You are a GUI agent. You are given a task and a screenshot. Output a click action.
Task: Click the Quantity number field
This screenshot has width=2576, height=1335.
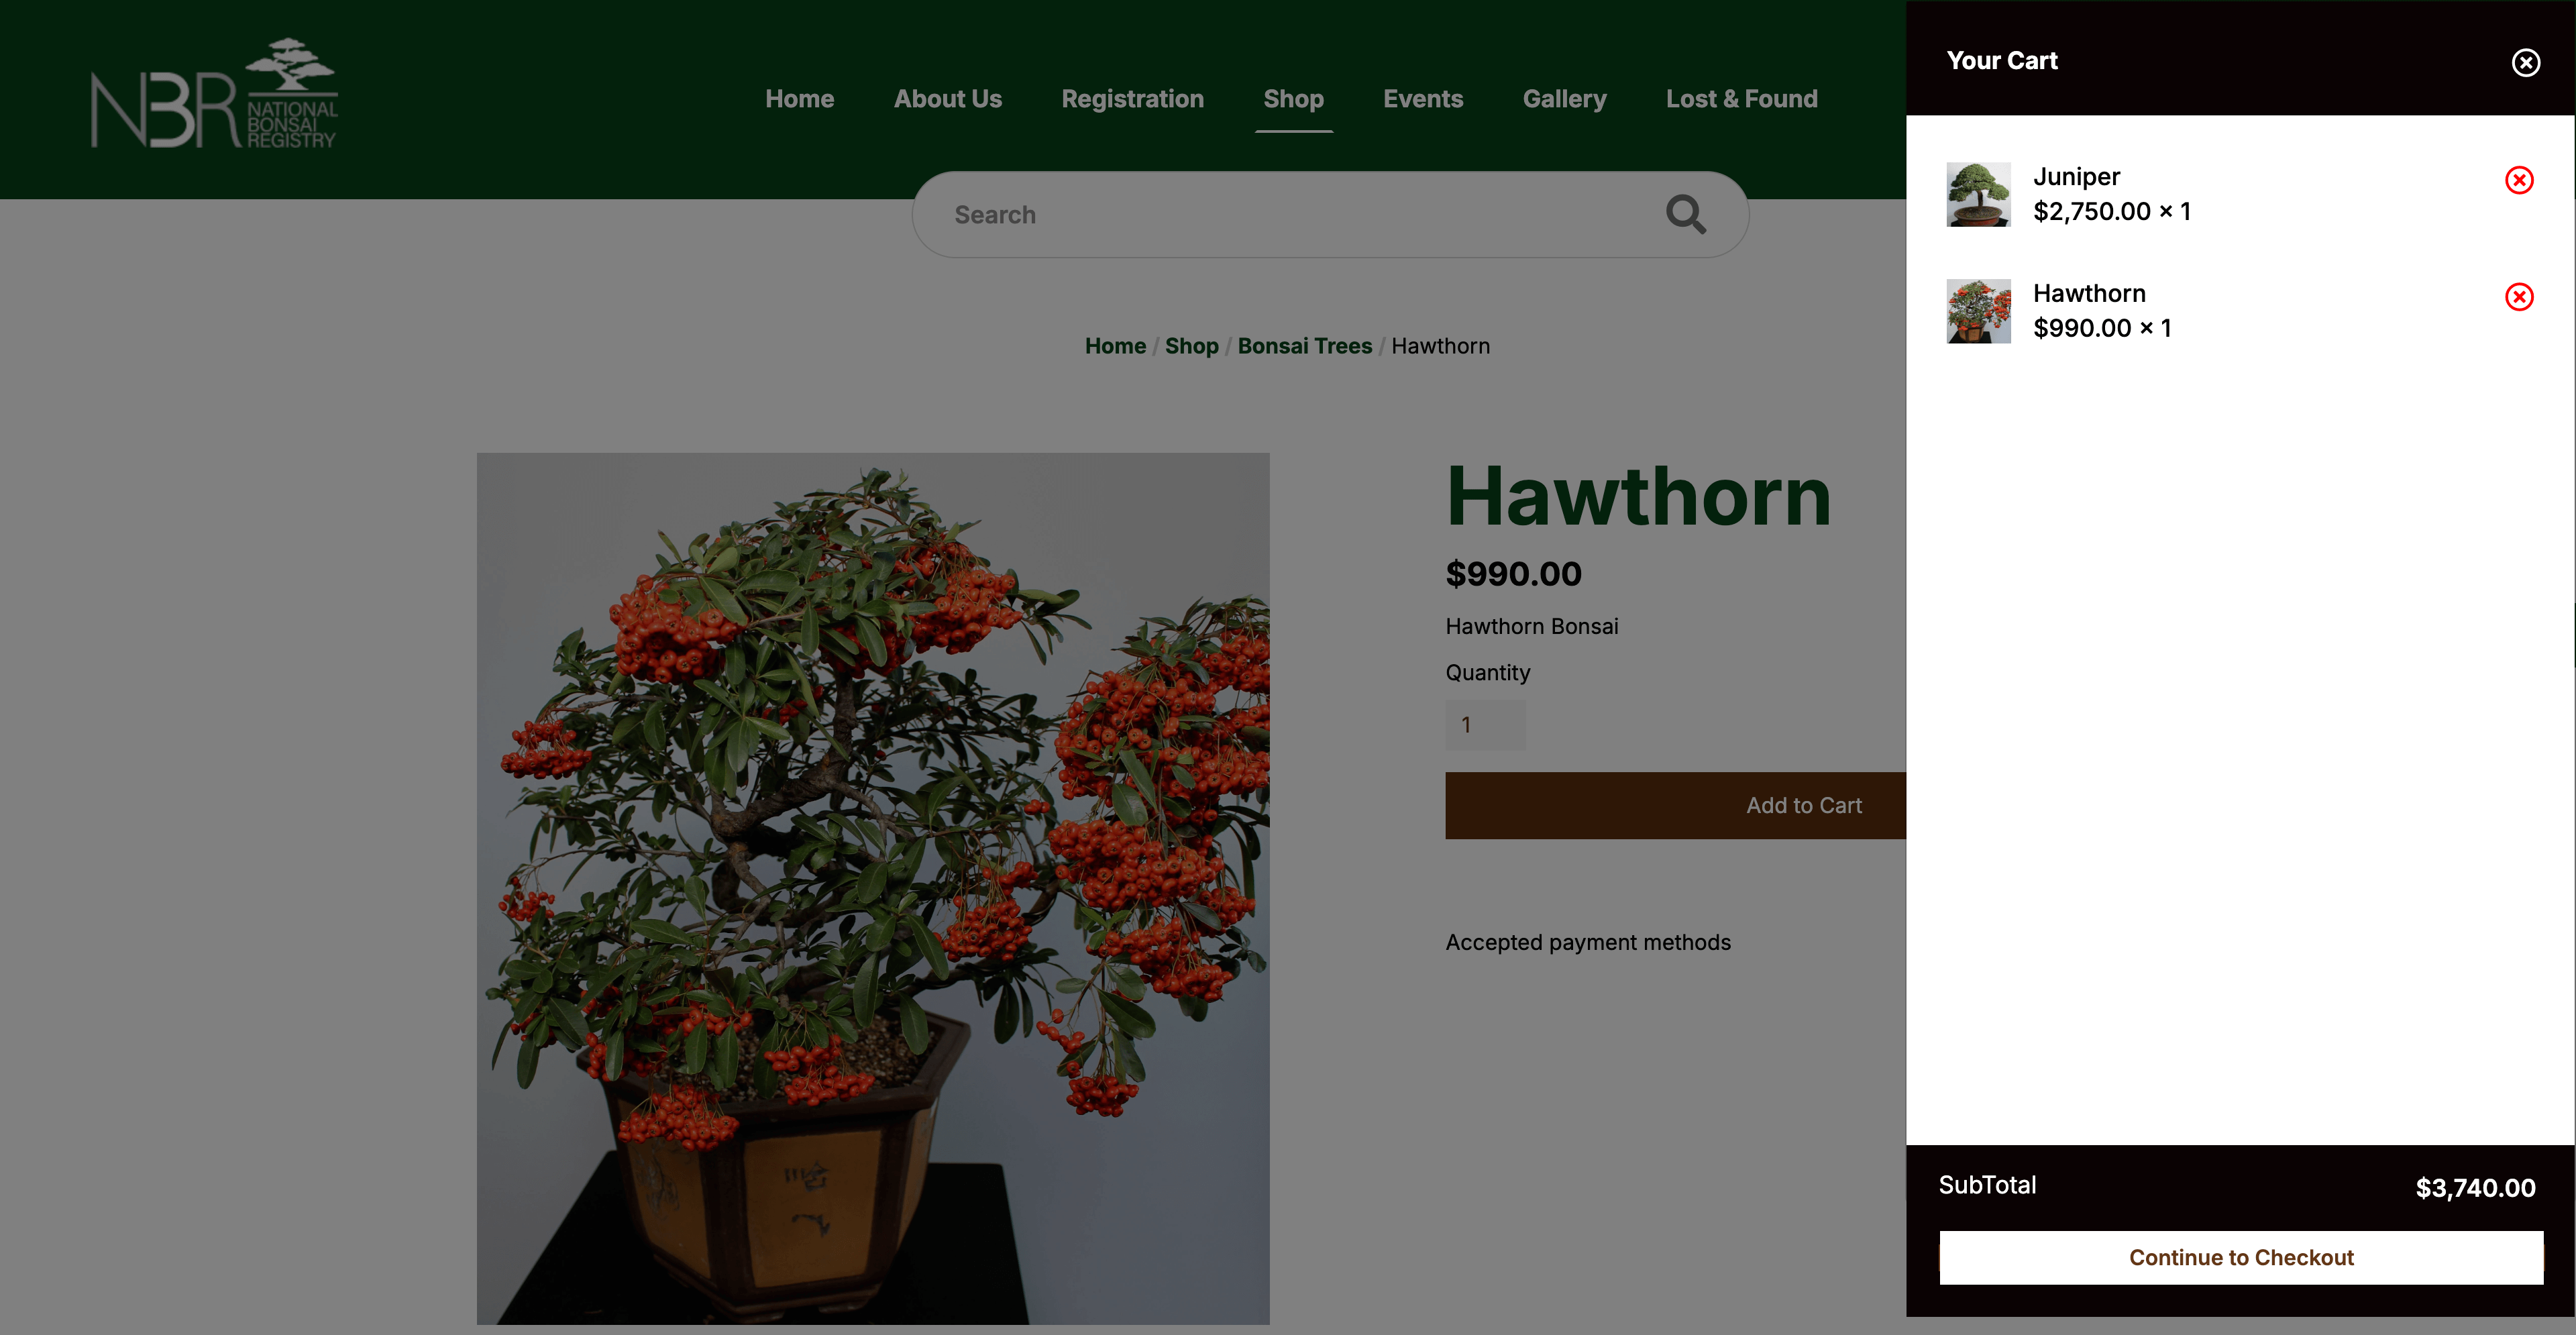tap(1485, 725)
